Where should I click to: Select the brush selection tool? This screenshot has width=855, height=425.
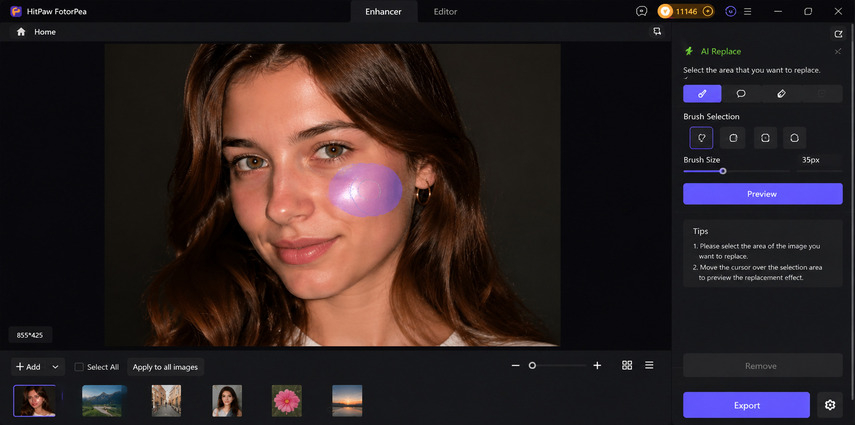[702, 94]
